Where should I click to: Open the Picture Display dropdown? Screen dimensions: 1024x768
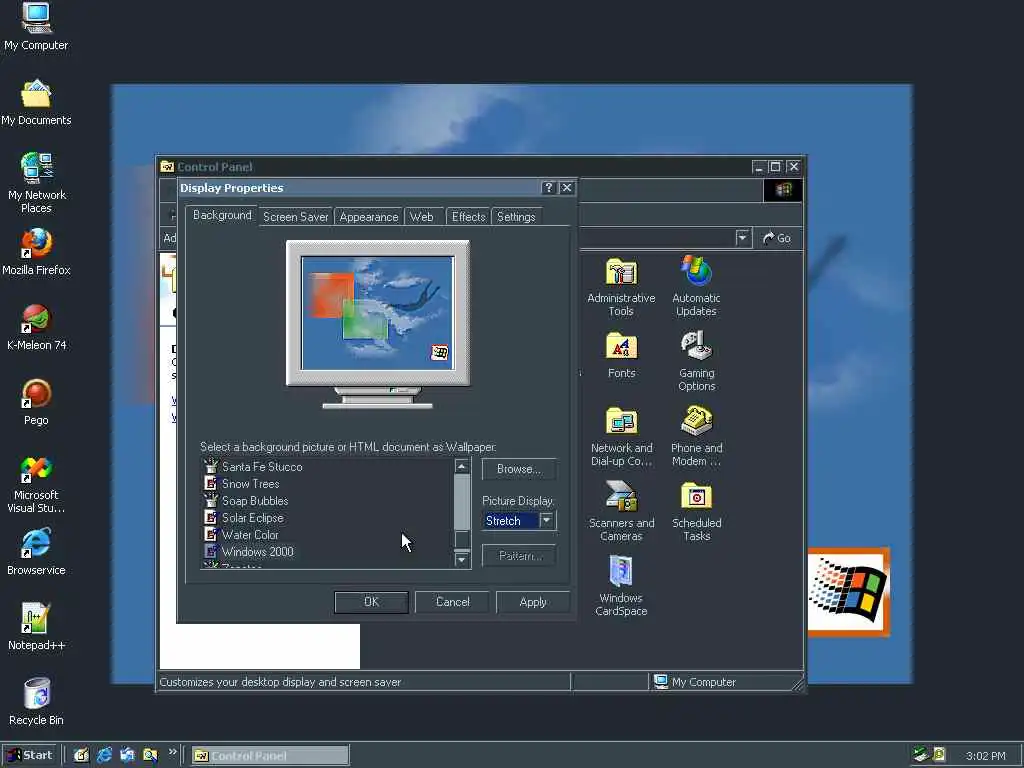pyautogui.click(x=547, y=520)
